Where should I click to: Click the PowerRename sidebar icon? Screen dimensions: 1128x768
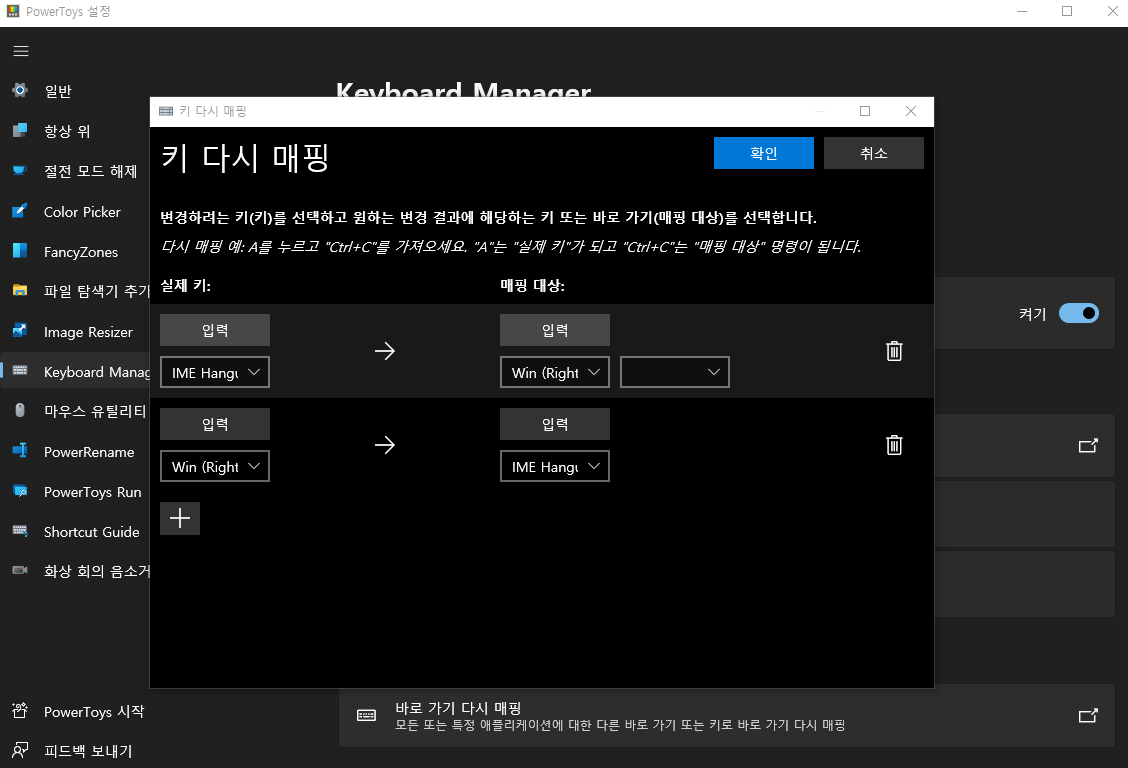coord(20,451)
